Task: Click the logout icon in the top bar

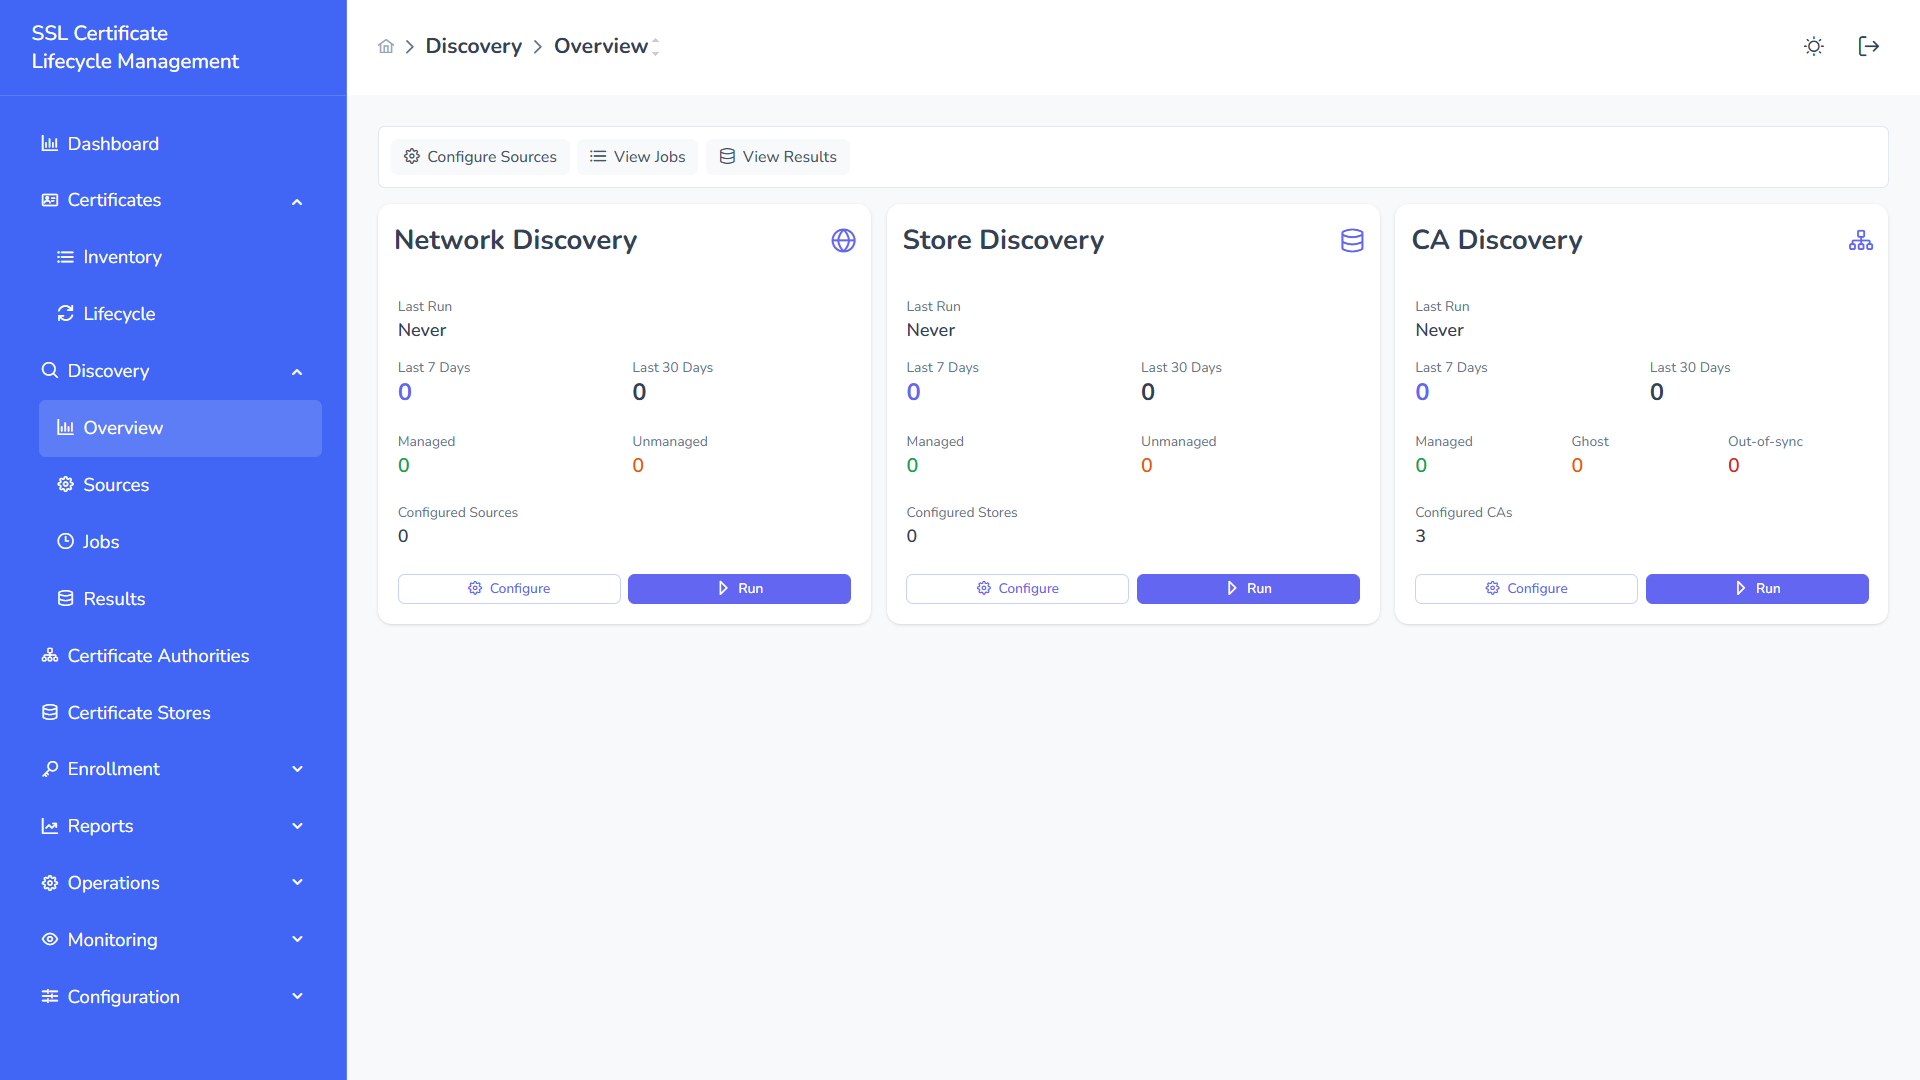Action: [x=1868, y=46]
